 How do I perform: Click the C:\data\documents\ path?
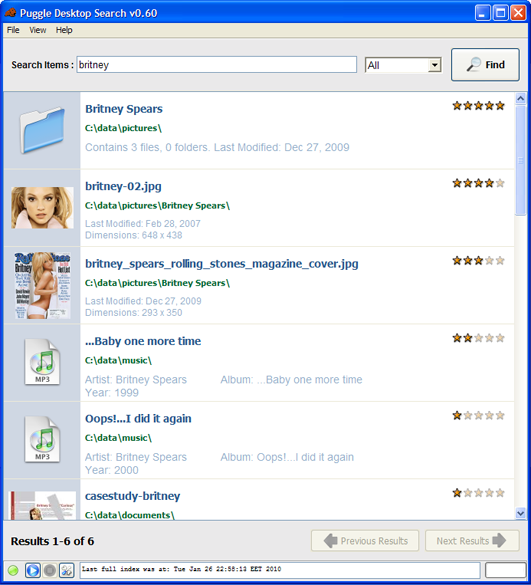click(129, 515)
